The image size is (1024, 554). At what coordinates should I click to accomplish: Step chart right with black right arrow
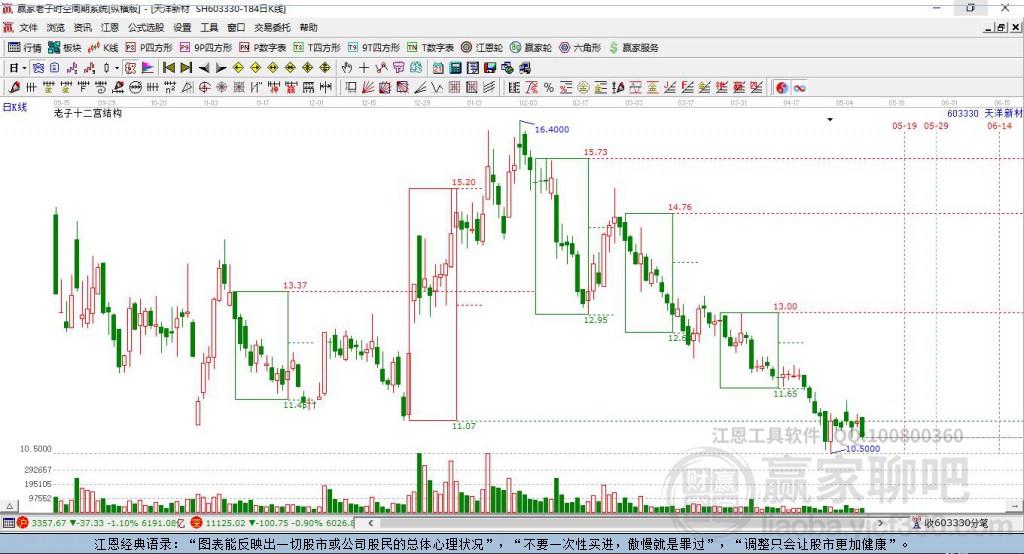221,68
